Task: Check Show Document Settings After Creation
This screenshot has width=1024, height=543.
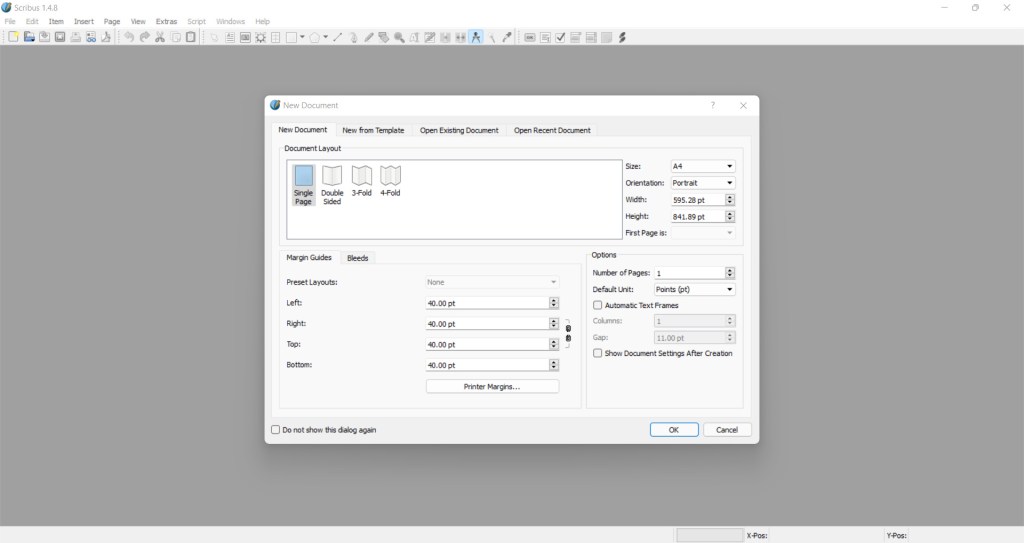Action: [x=598, y=353]
